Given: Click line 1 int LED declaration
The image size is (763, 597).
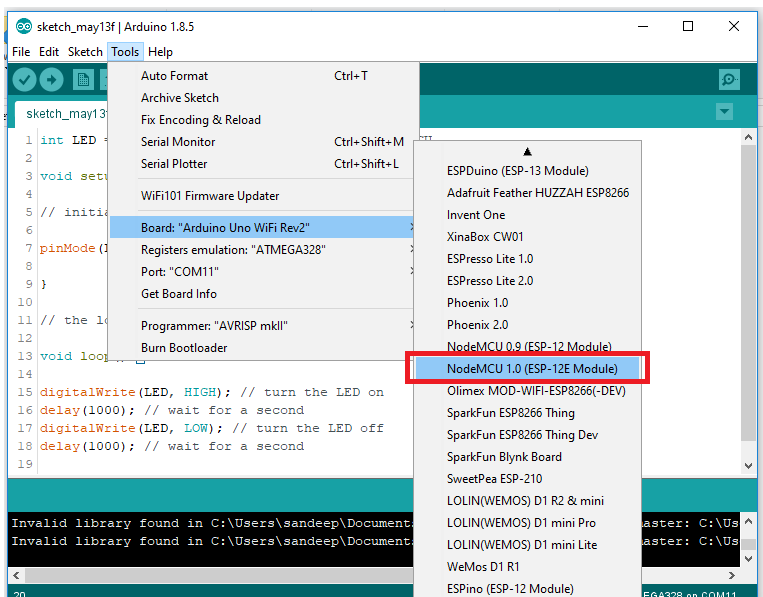Looking at the screenshot, I should pos(74,140).
